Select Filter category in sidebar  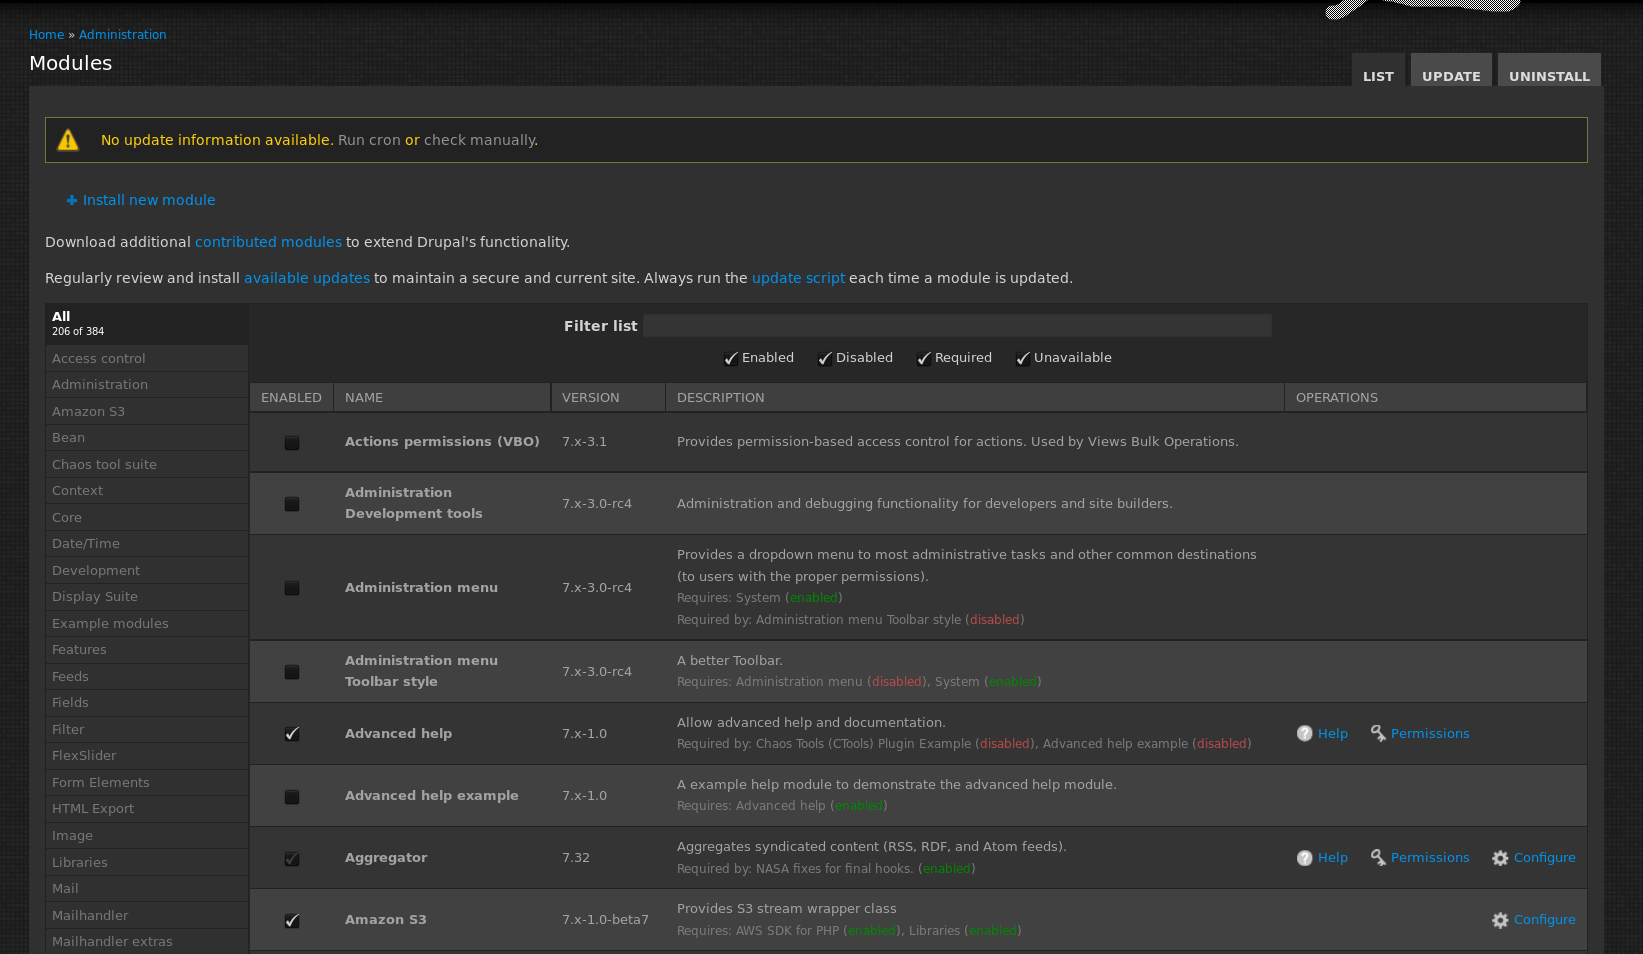point(147,729)
